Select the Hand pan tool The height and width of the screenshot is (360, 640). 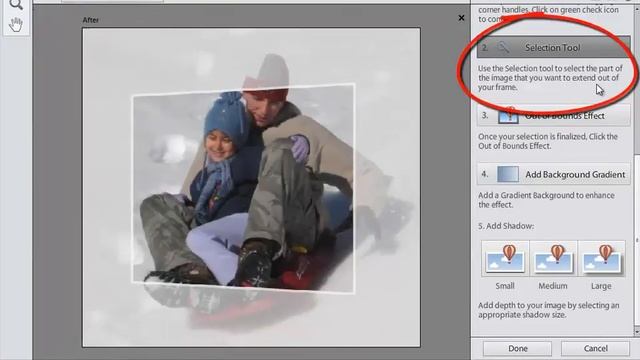coord(16,24)
